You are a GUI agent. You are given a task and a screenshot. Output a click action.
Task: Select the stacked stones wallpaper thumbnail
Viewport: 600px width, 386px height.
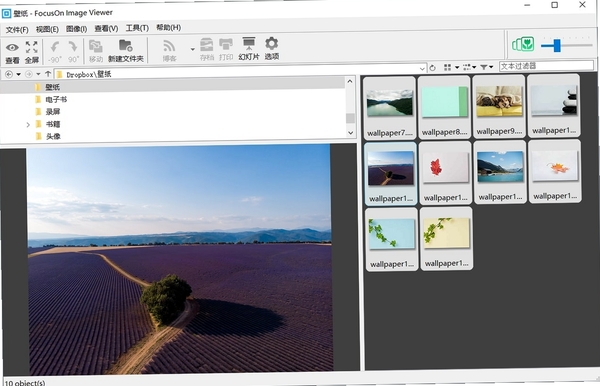coord(553,105)
